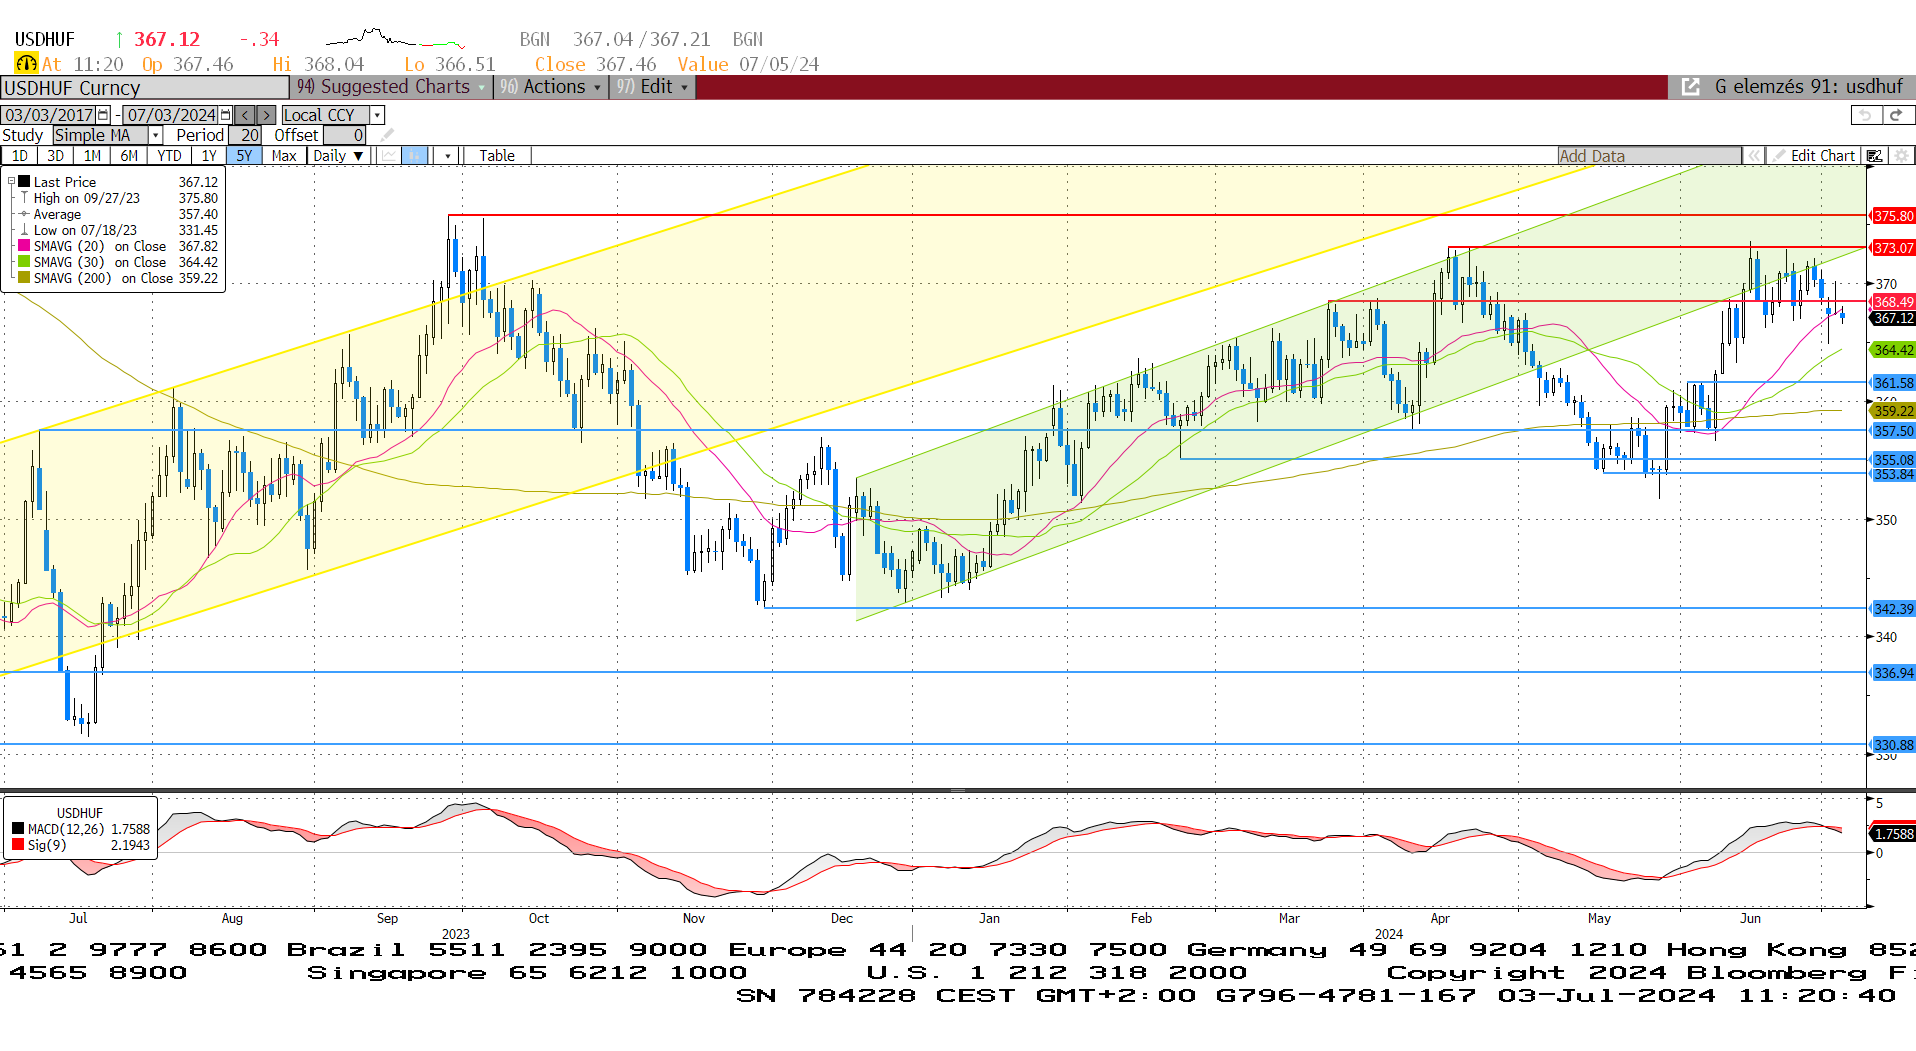1916x1051 pixels.
Task: Collapse panel with double chevron icon
Action: pyautogui.click(x=1753, y=155)
